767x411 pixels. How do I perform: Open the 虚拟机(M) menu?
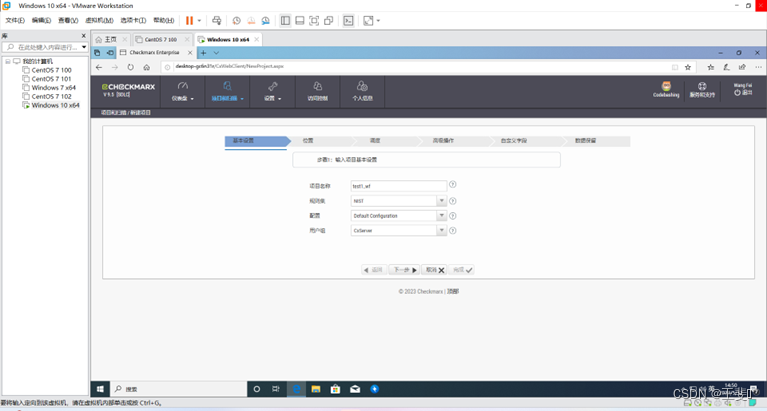(99, 21)
